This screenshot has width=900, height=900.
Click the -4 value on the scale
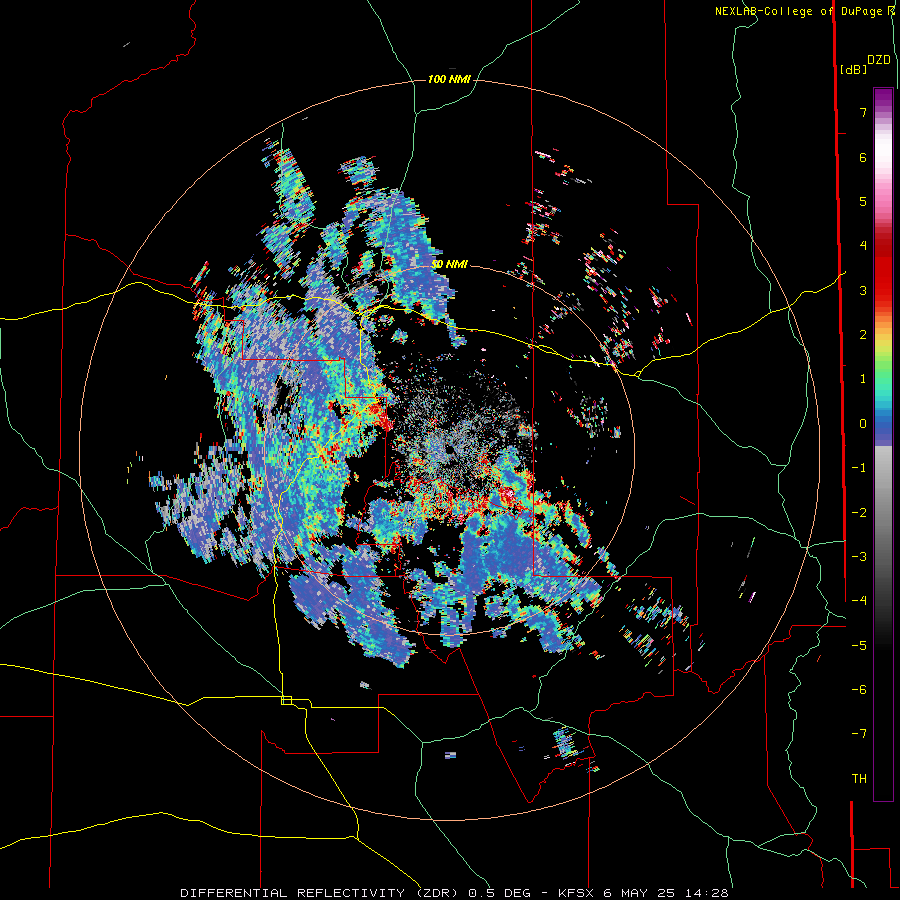[859, 601]
